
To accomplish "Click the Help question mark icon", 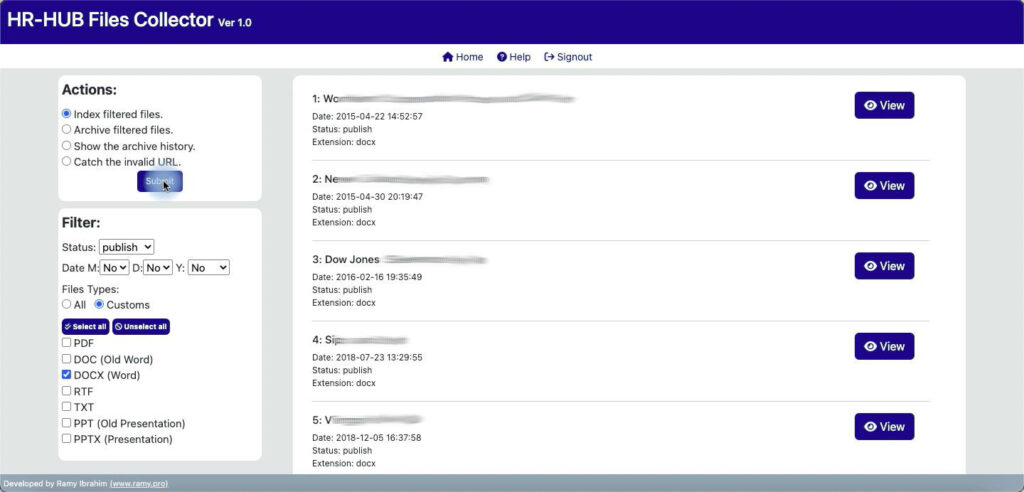I will point(503,57).
